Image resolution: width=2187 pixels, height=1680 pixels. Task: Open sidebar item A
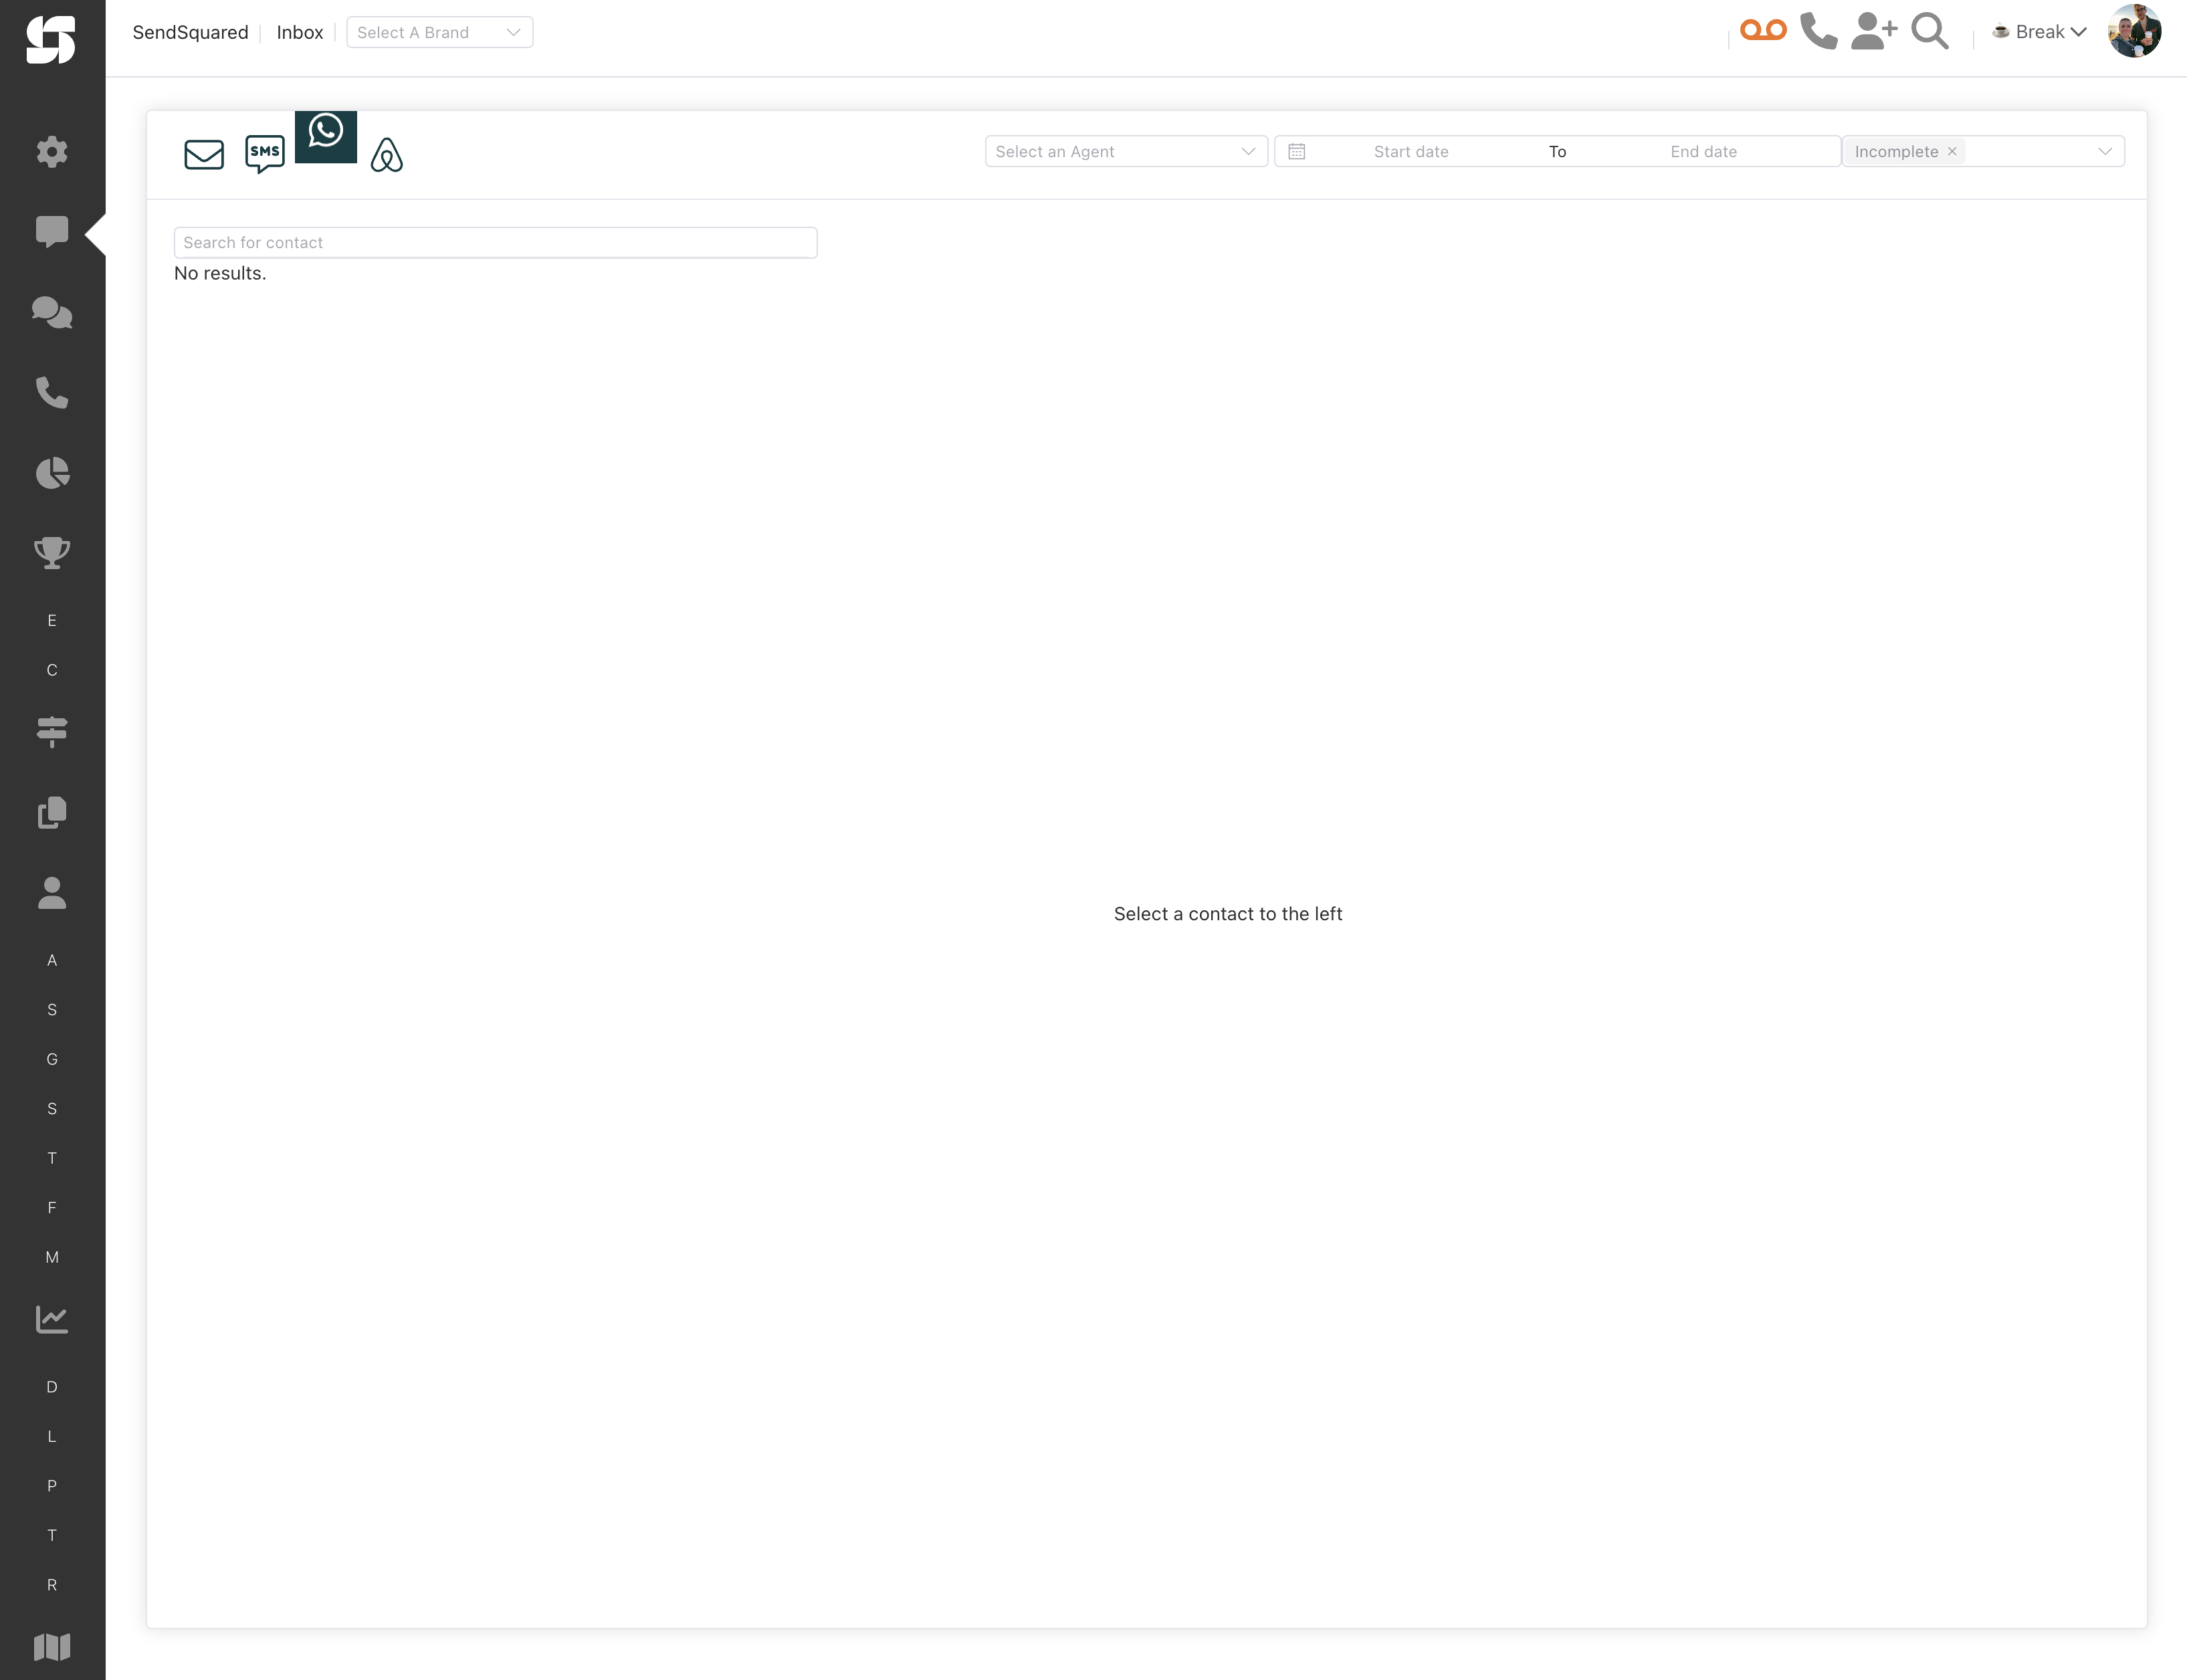coord(52,960)
